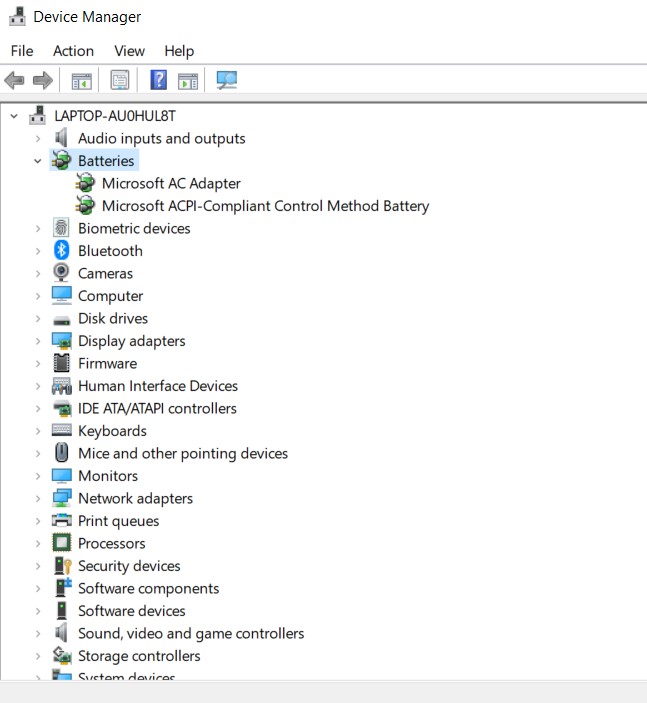Screen dimensions: 647x703
Task: Click the Monitors icon
Action: coord(61,476)
